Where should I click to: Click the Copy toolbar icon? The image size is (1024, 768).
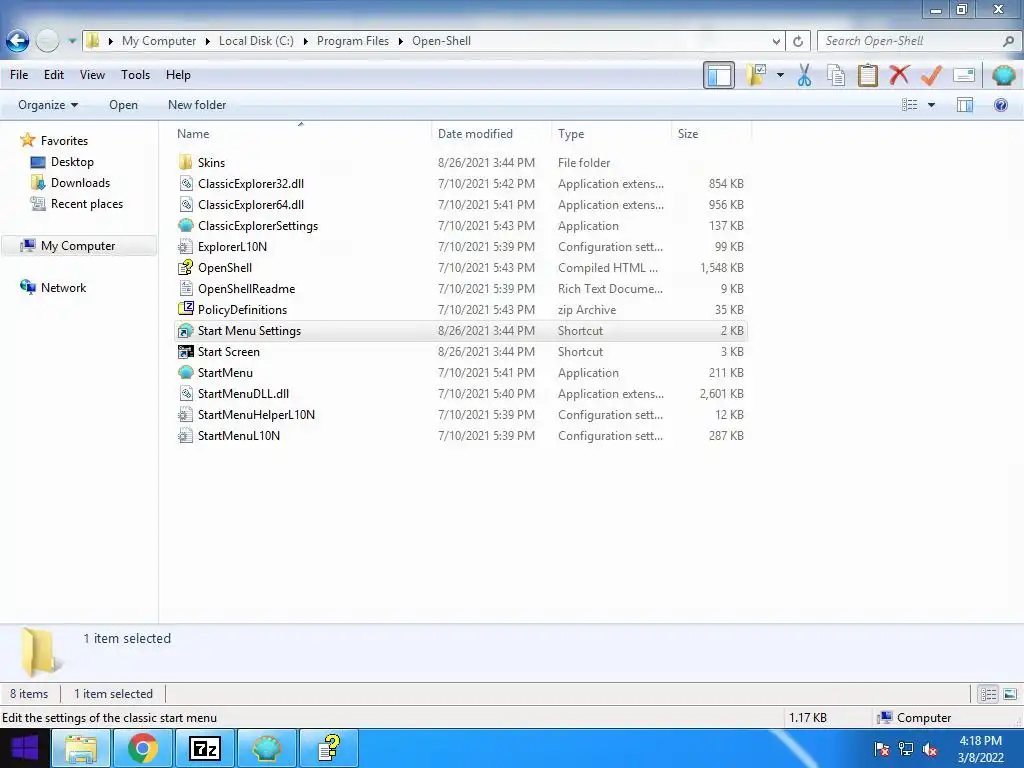click(836, 75)
